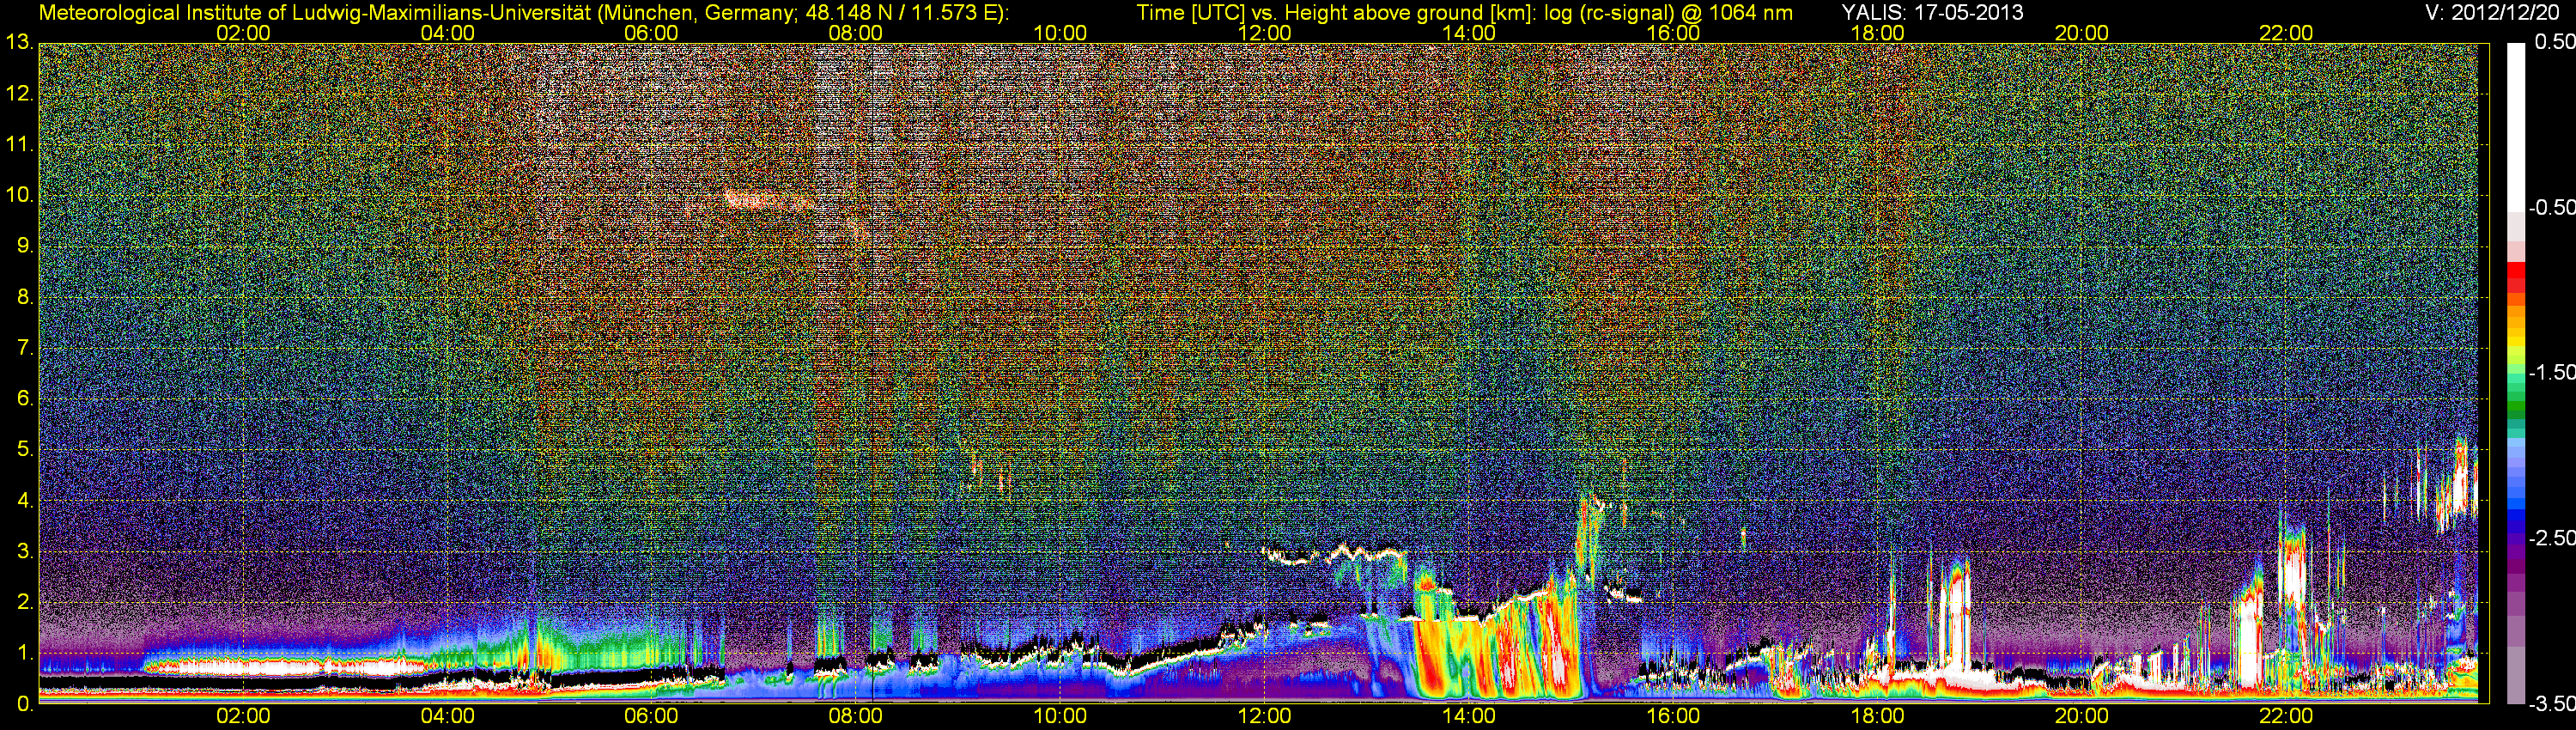Click the top axis time label 04:00
Image resolution: width=2576 pixels, height=730 pixels.
[x=447, y=33]
